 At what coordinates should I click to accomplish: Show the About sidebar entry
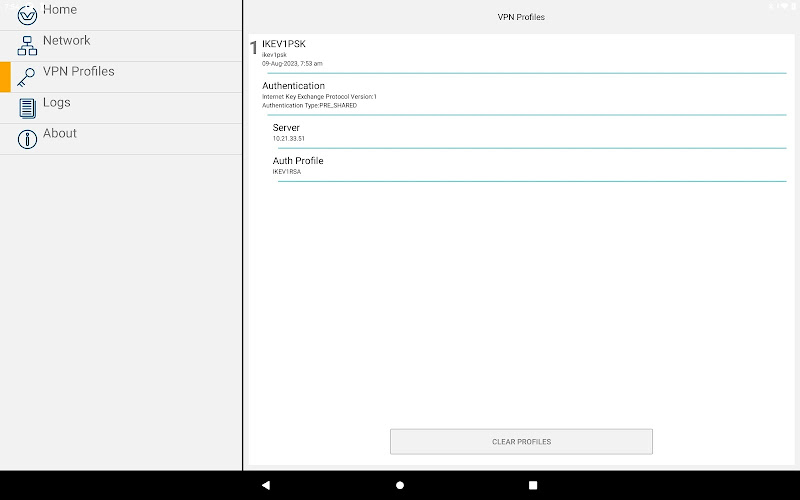pyautogui.click(x=121, y=139)
